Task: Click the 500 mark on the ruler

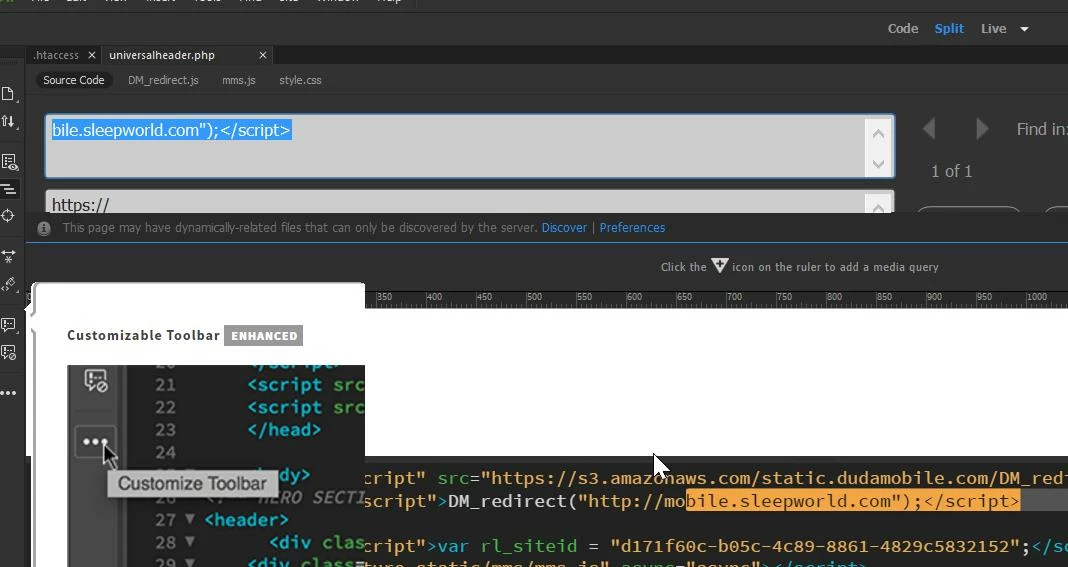Action: pos(535,296)
